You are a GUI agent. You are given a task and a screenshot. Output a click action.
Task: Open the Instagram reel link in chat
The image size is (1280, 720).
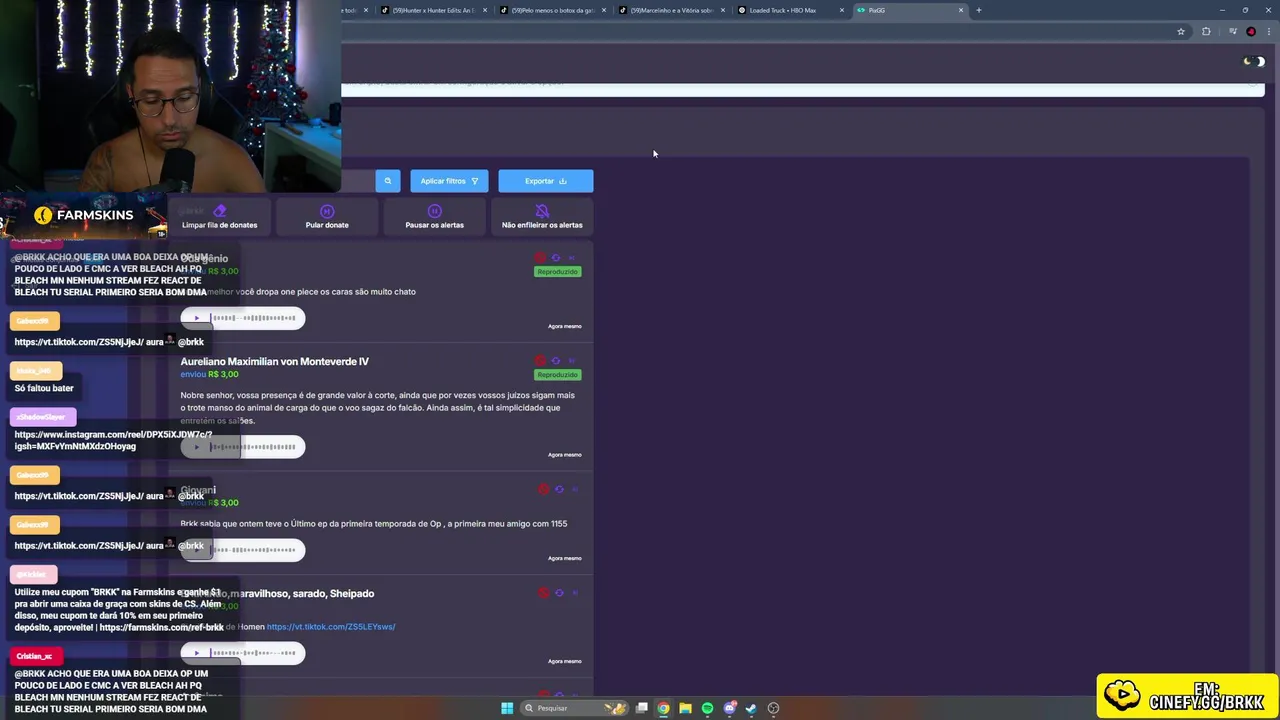[113, 440]
